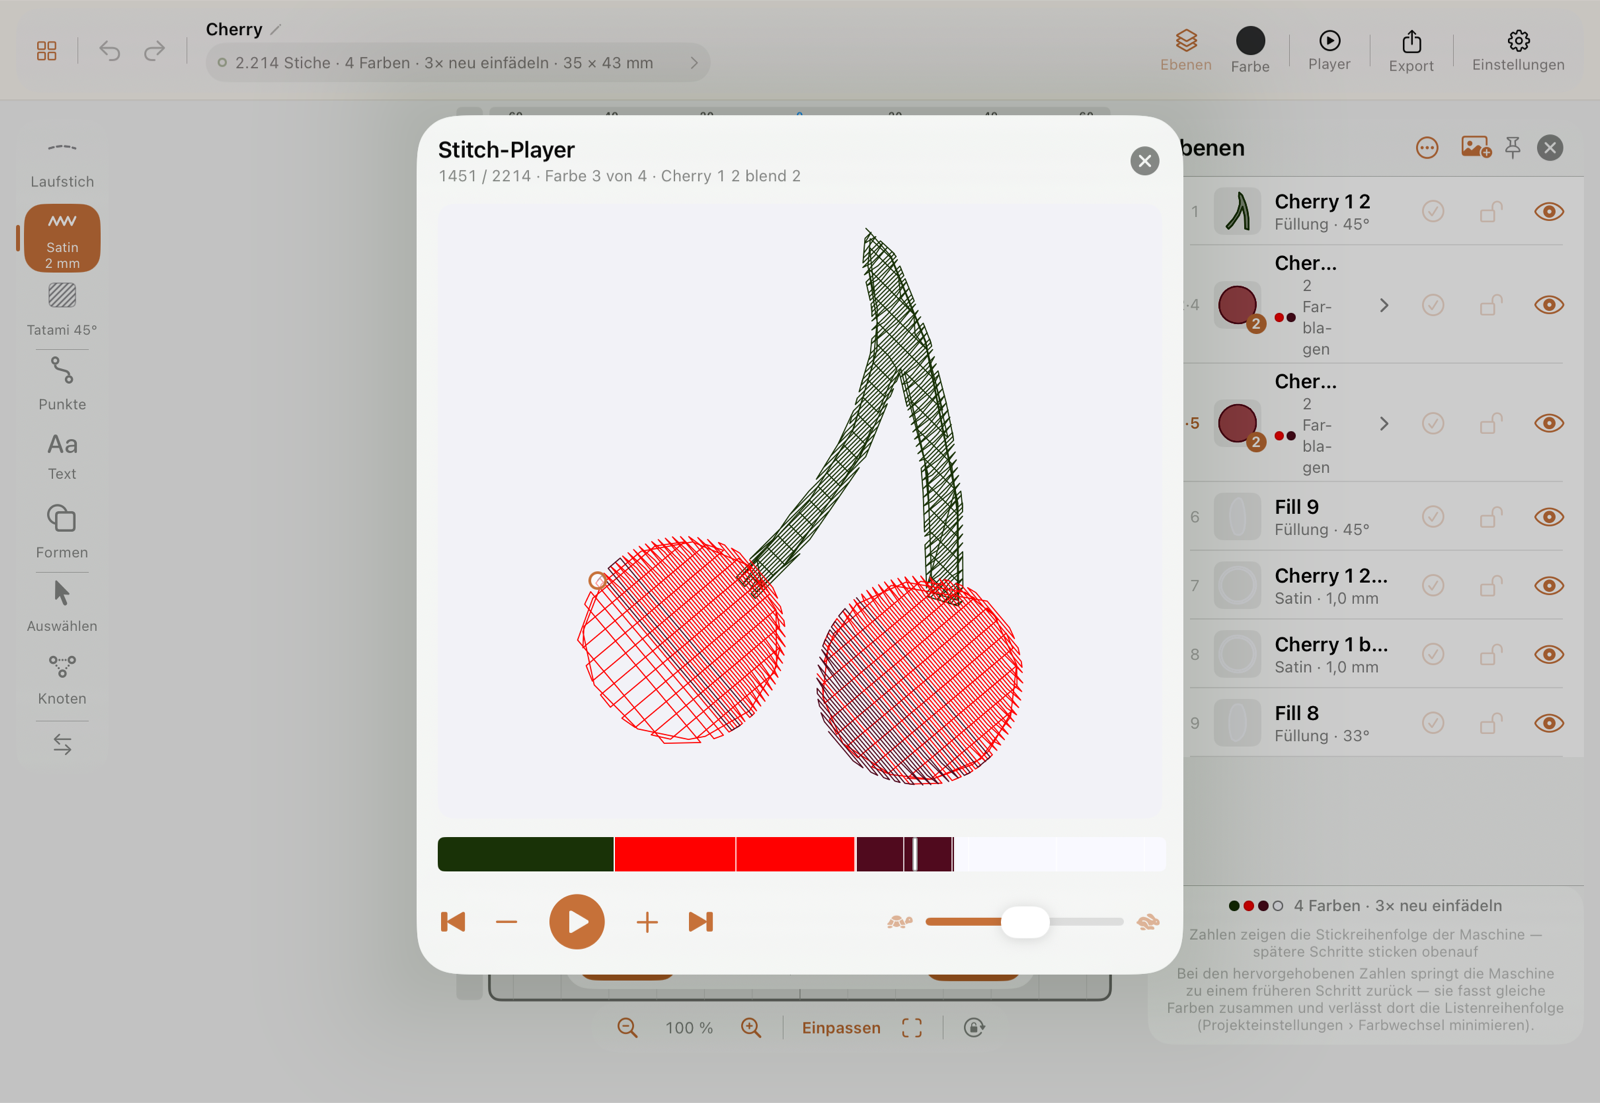The image size is (1600, 1103).
Task: Toggle checkmark on Cherry 1 2 Füllung layer
Action: click(1433, 212)
